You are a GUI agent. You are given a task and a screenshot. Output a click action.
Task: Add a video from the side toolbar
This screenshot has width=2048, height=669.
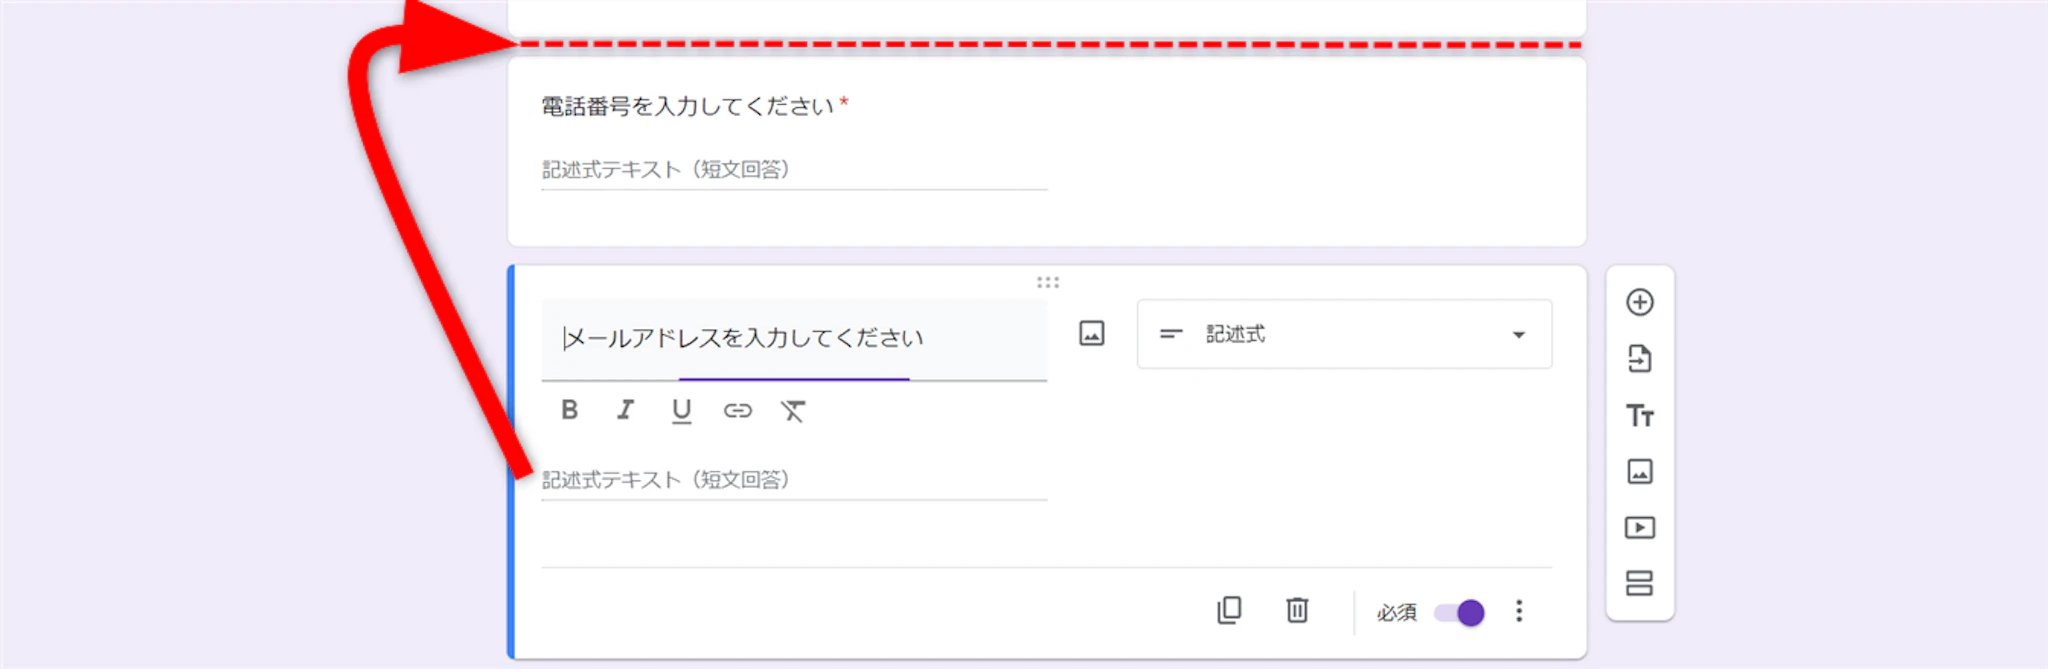[x=1639, y=527]
